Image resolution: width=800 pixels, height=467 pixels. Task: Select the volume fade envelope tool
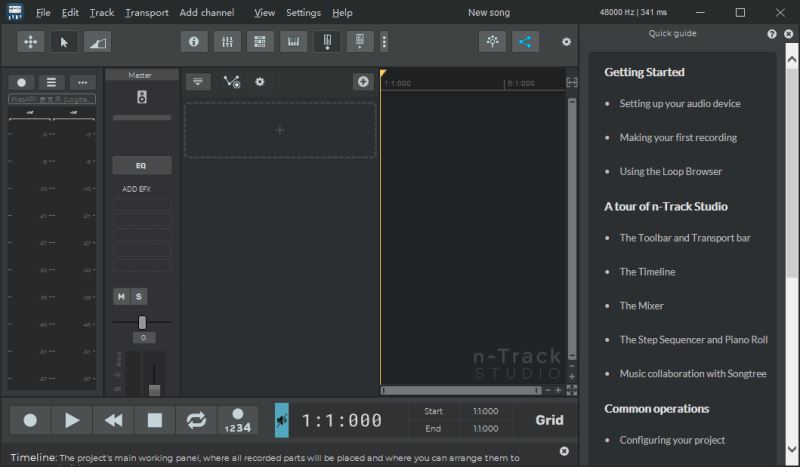tap(97, 42)
